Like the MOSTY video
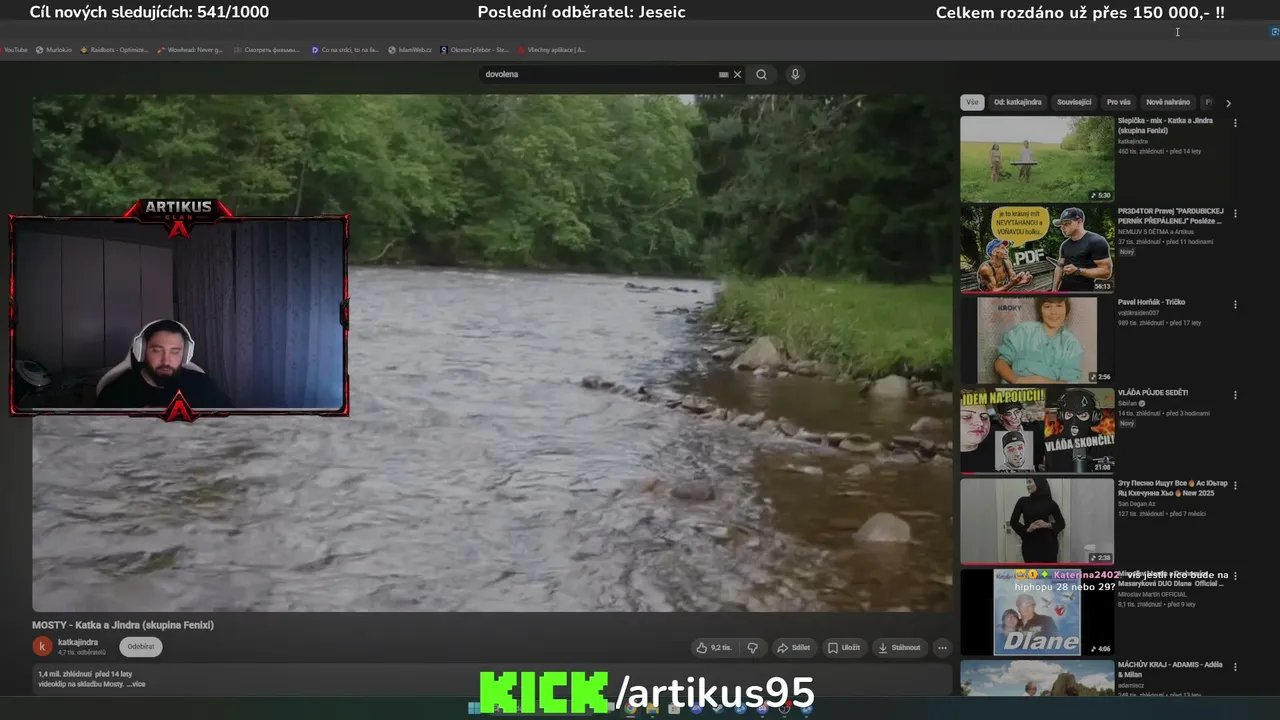 point(715,648)
